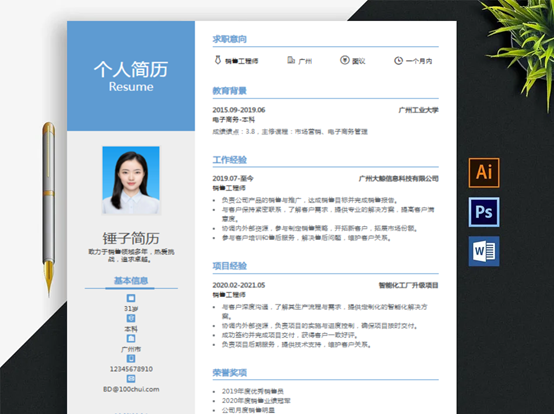
Task: Click the date 2020.02-2021.05
Action: (239, 285)
